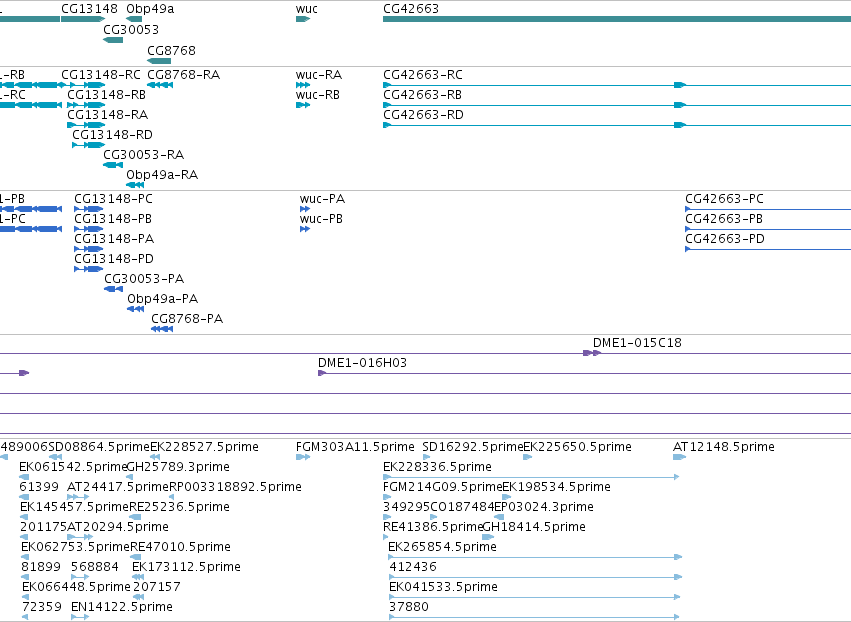Select the GH18414.5prime EST label
Screen dimensions: 851x622
[534, 528]
